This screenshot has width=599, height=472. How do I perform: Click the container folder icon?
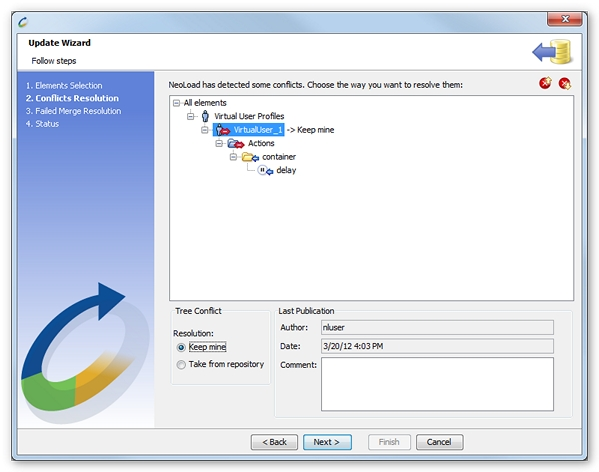(250, 157)
